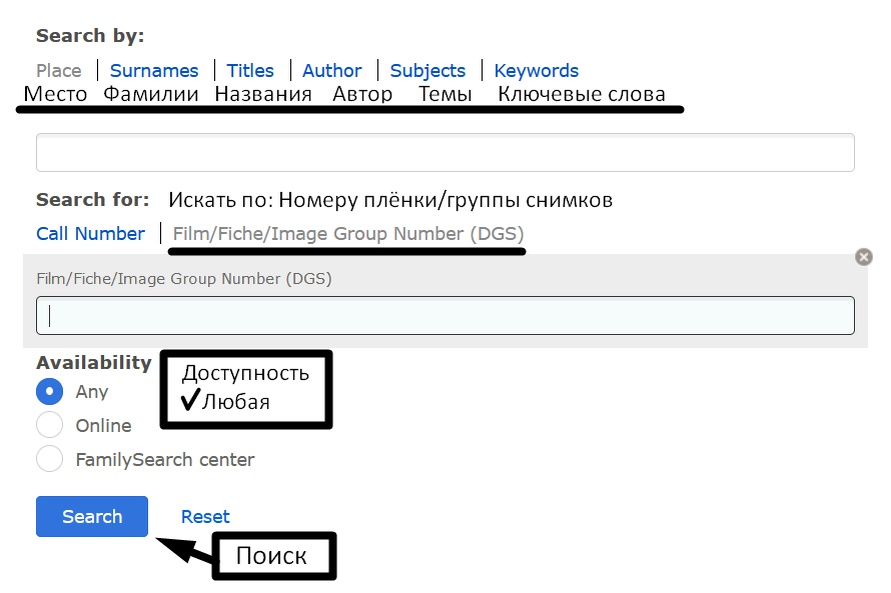Switch to Call Number search
The height and width of the screenshot is (593, 891).
coord(90,233)
